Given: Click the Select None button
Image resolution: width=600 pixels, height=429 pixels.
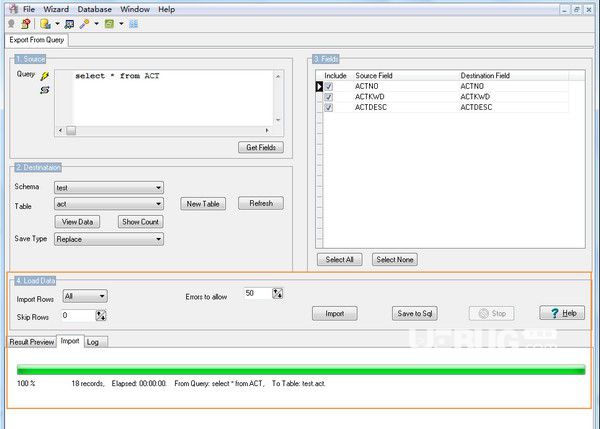Looking at the screenshot, I should pyautogui.click(x=395, y=259).
